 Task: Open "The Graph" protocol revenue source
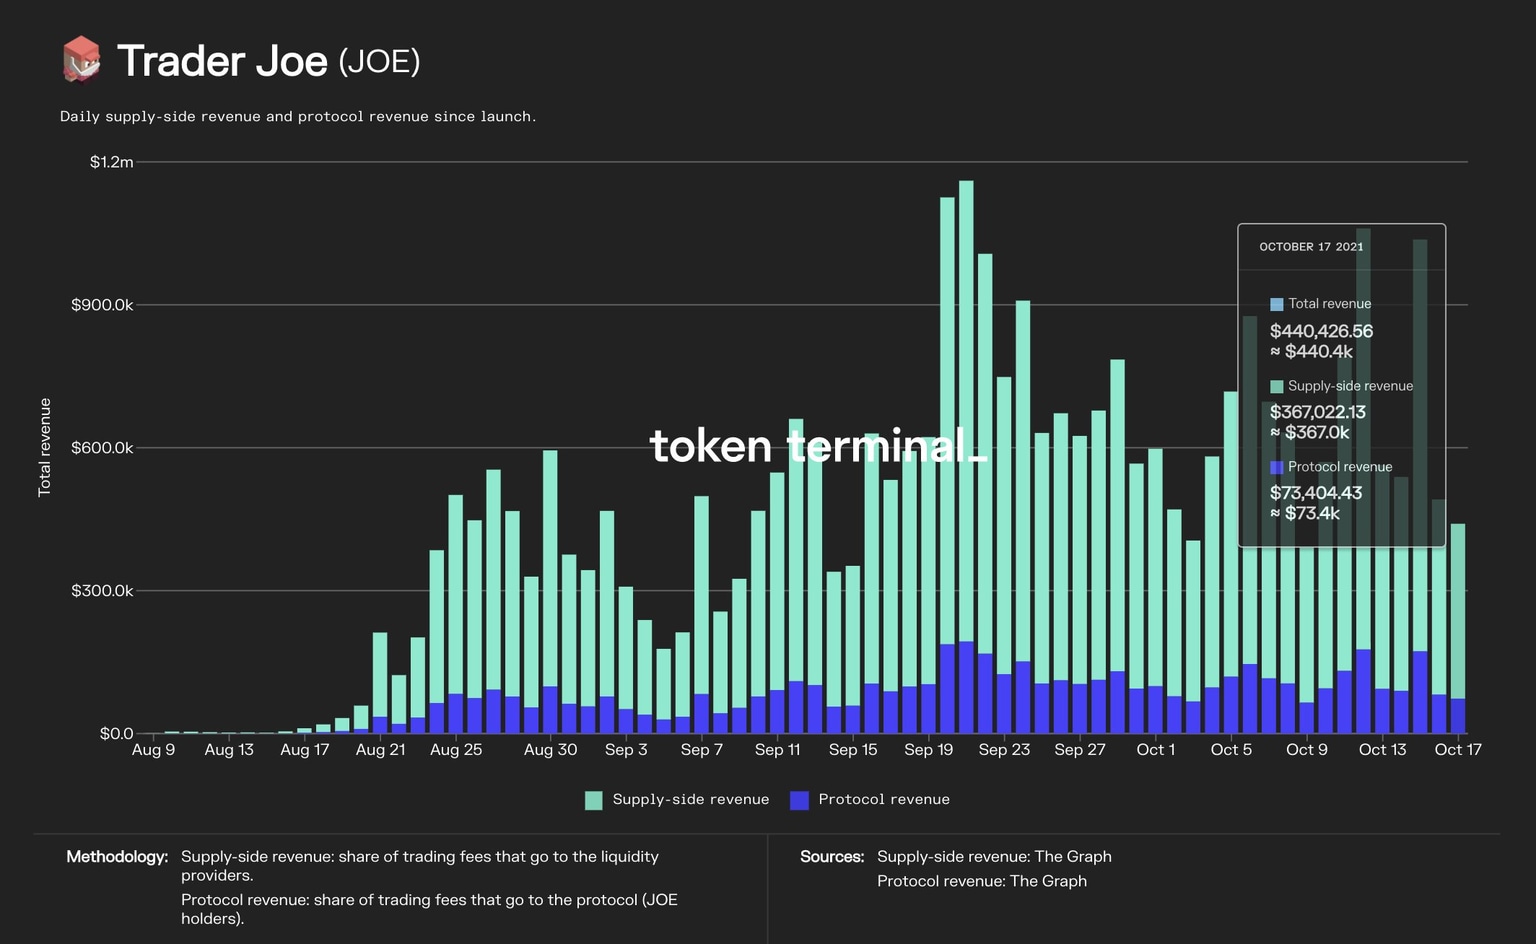[1049, 881]
